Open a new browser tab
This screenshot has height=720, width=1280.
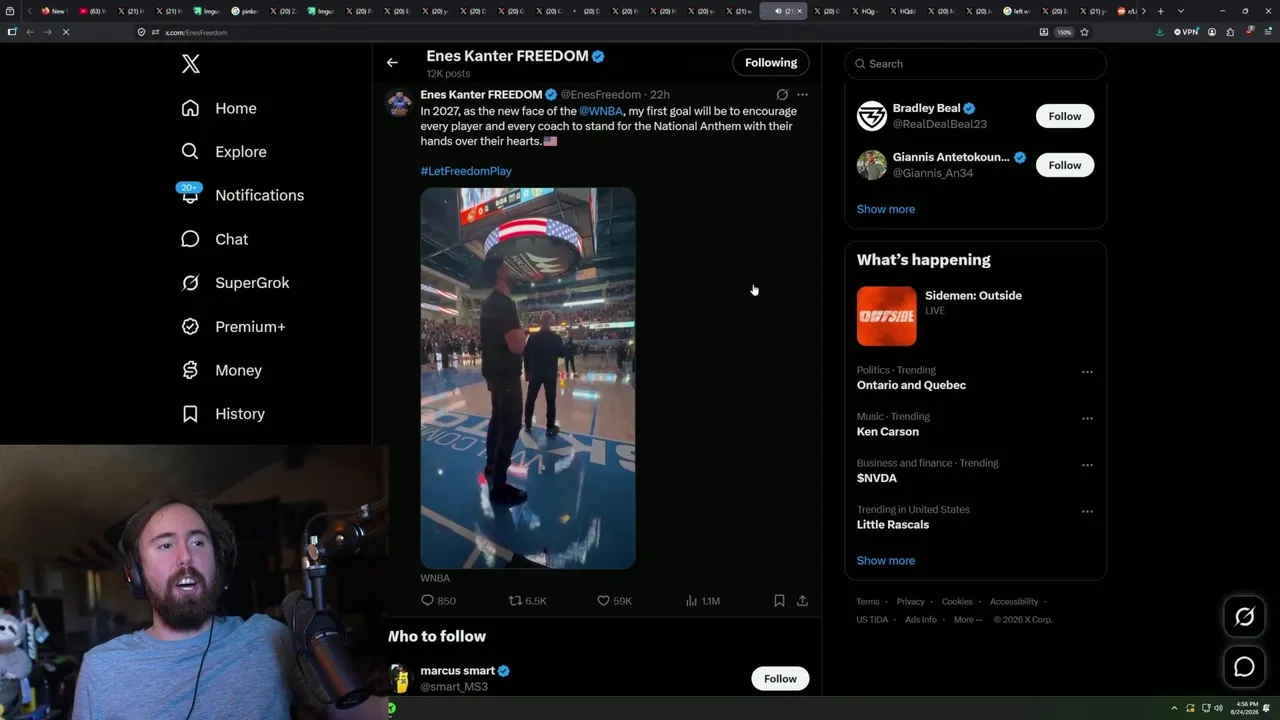[x=1160, y=11]
